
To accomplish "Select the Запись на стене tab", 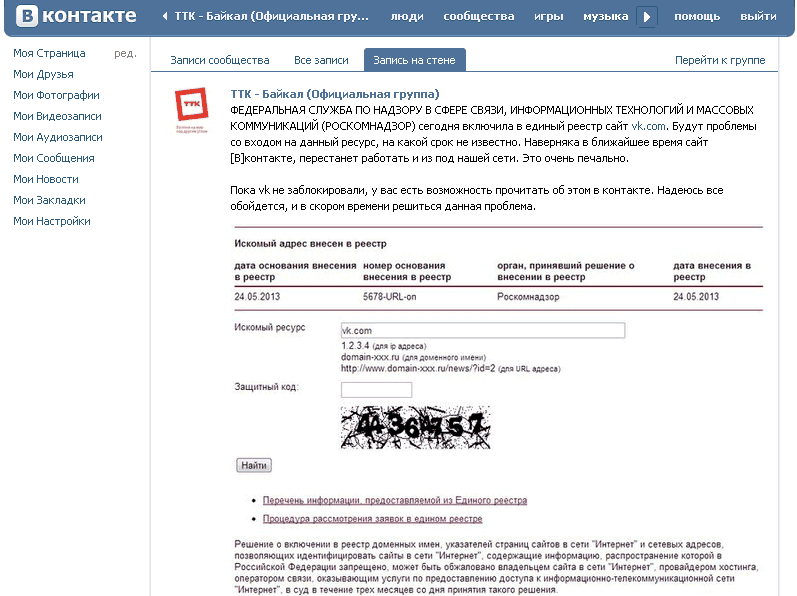I will (x=415, y=60).
